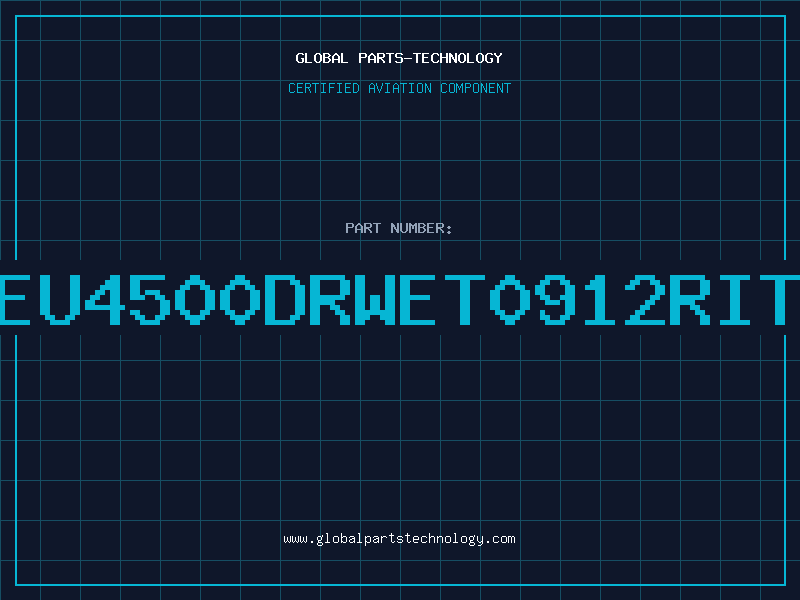The image size is (800, 600).
Task: Select the part number EV4500DRWET0912RIT
Action: pos(400,299)
